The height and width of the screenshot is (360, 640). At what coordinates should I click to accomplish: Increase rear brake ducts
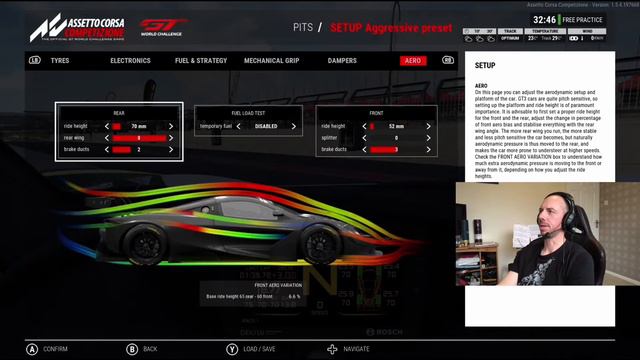tap(171, 149)
